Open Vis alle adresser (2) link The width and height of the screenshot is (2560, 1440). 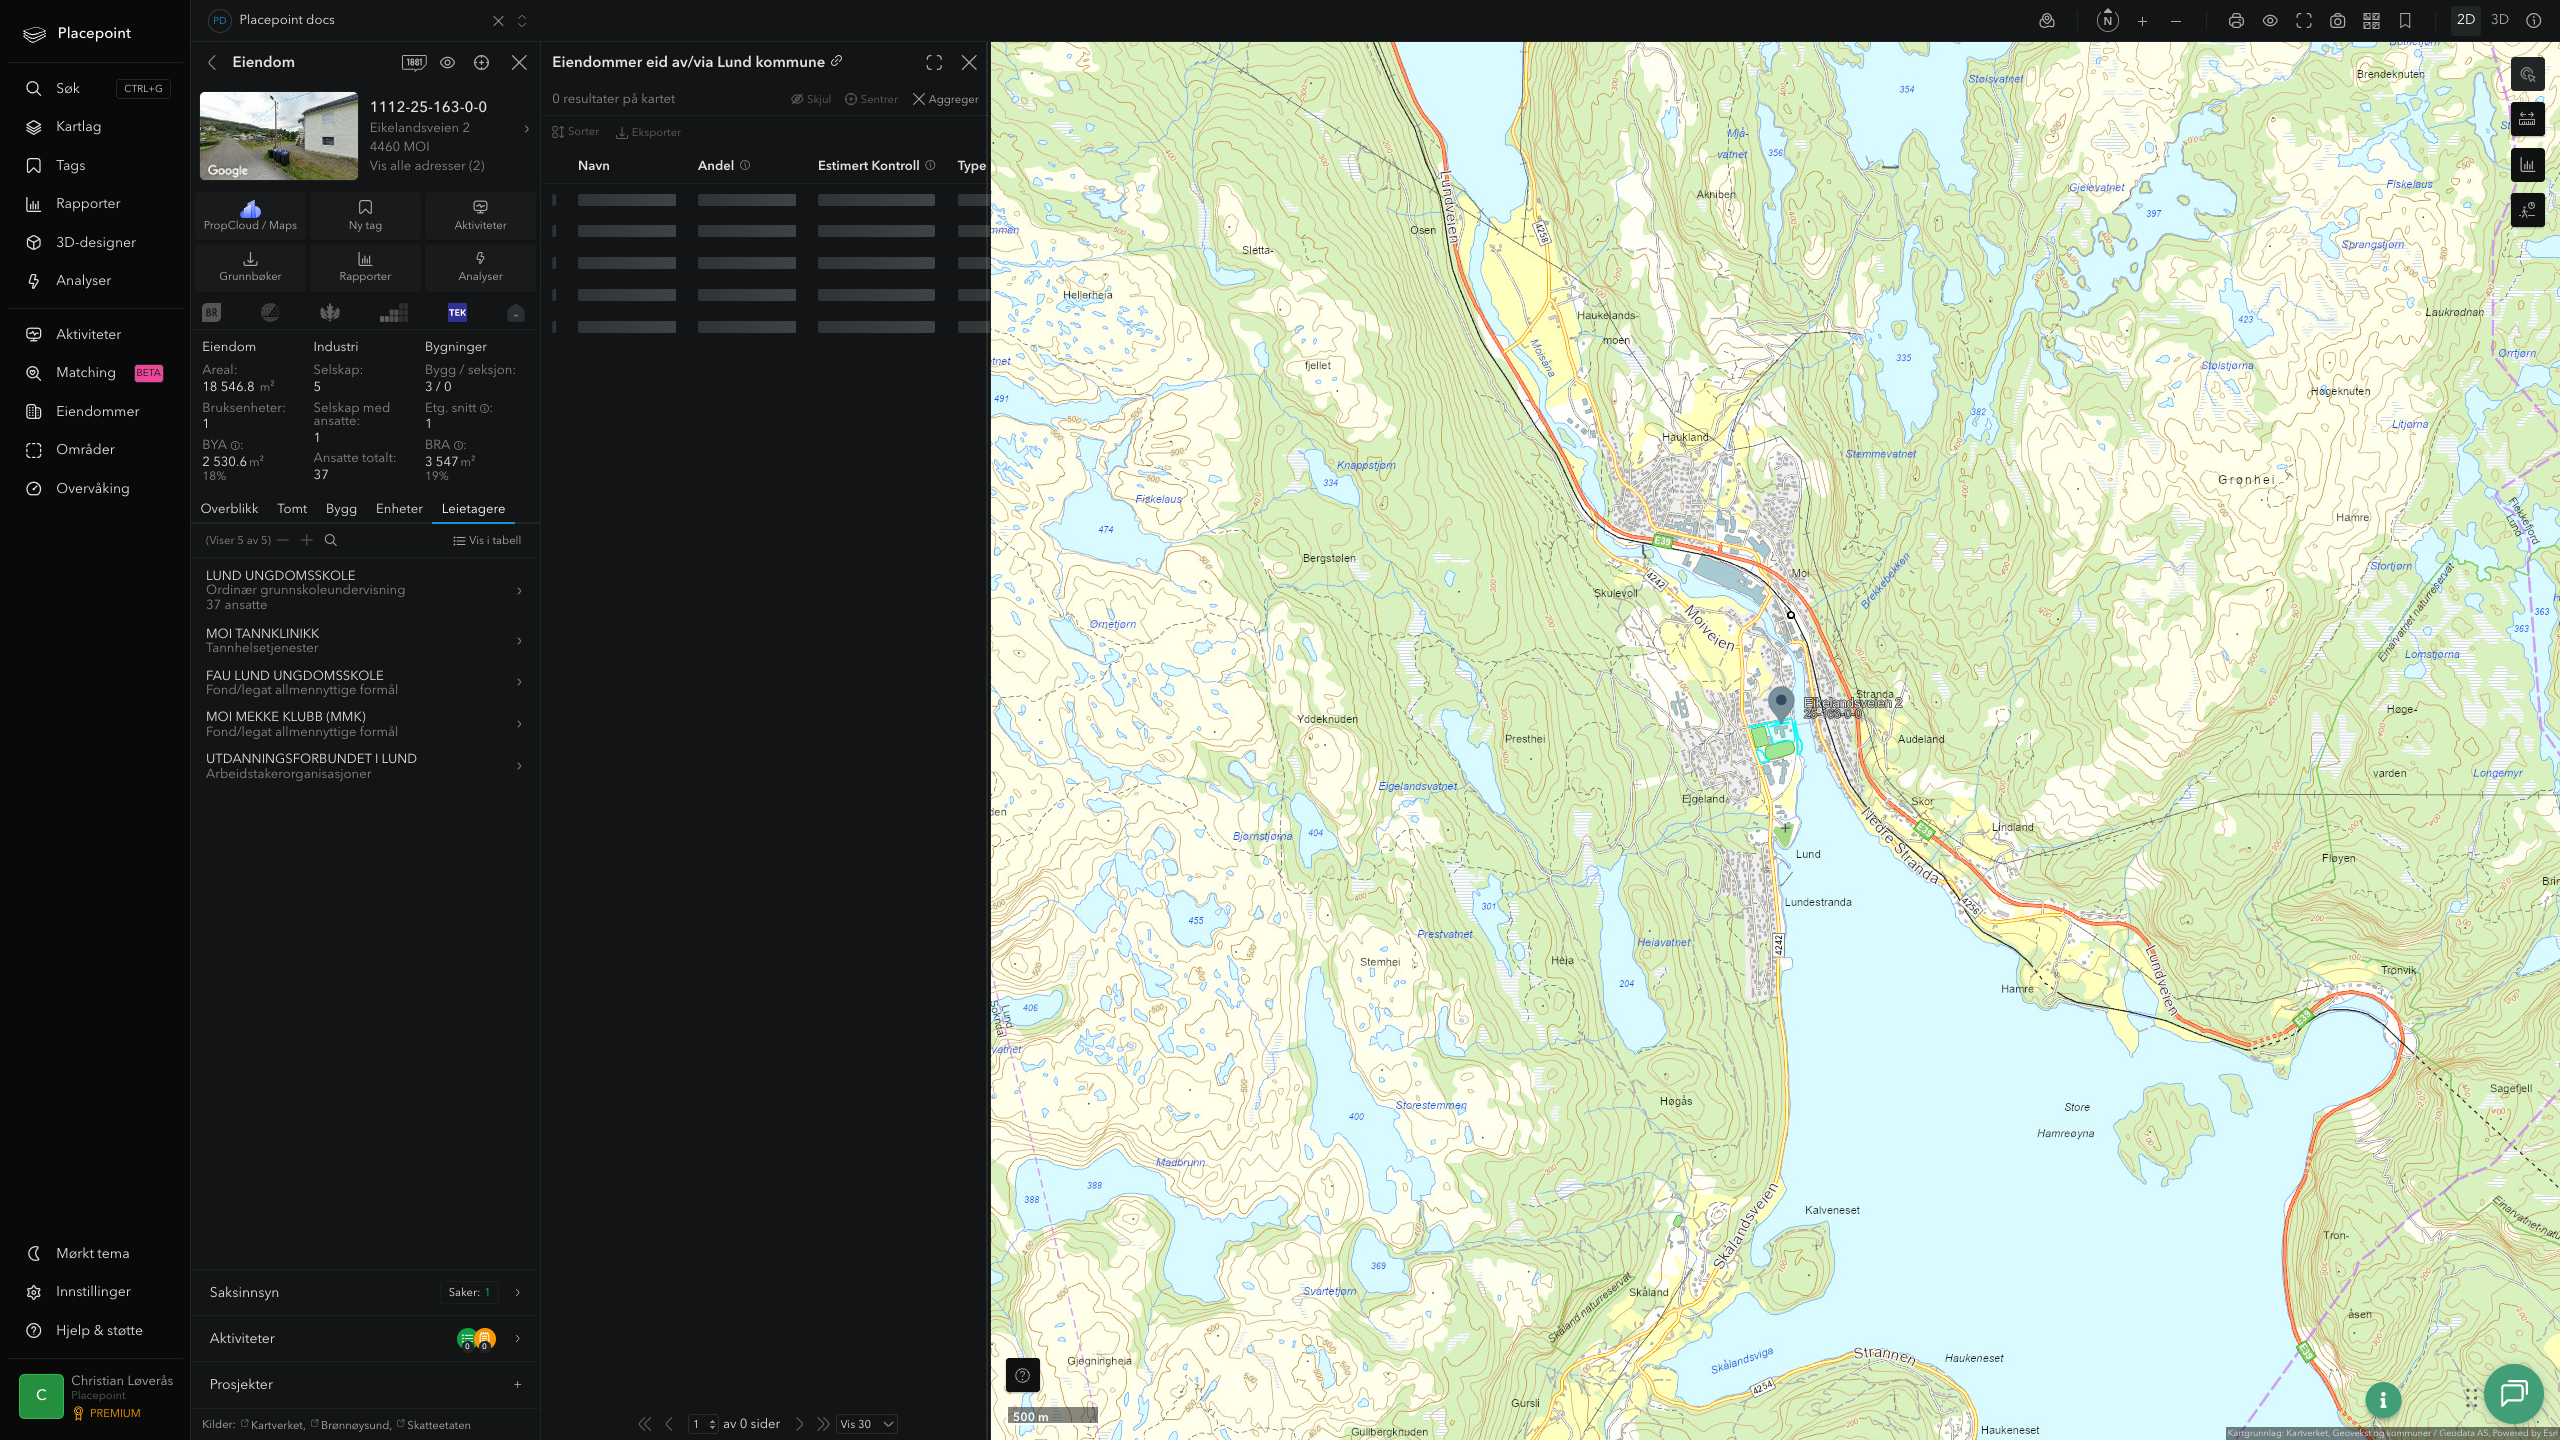coord(427,166)
